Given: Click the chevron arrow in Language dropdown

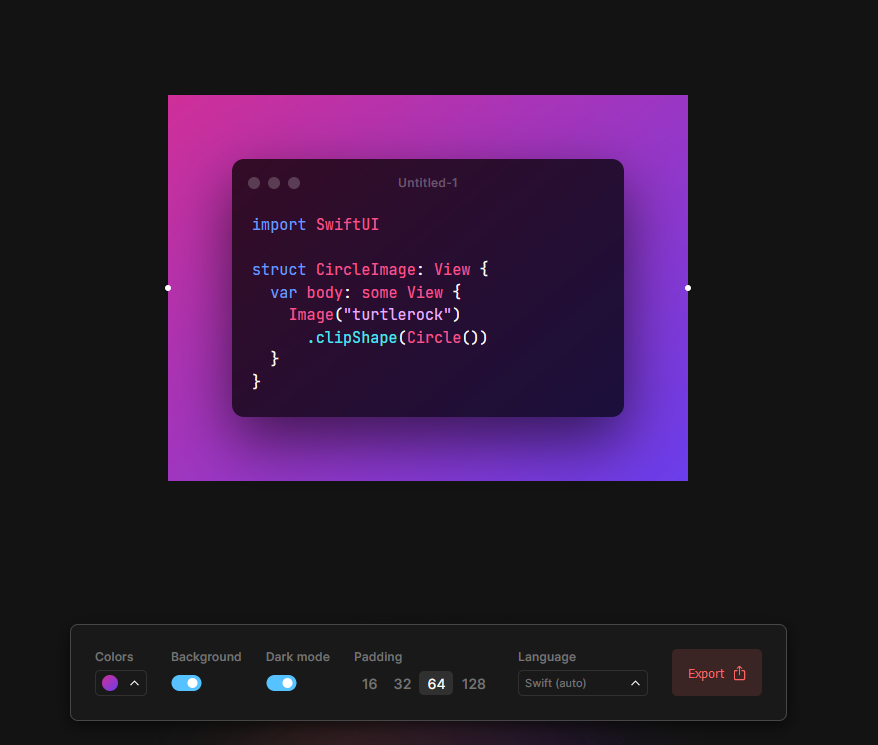Looking at the screenshot, I should (x=635, y=683).
